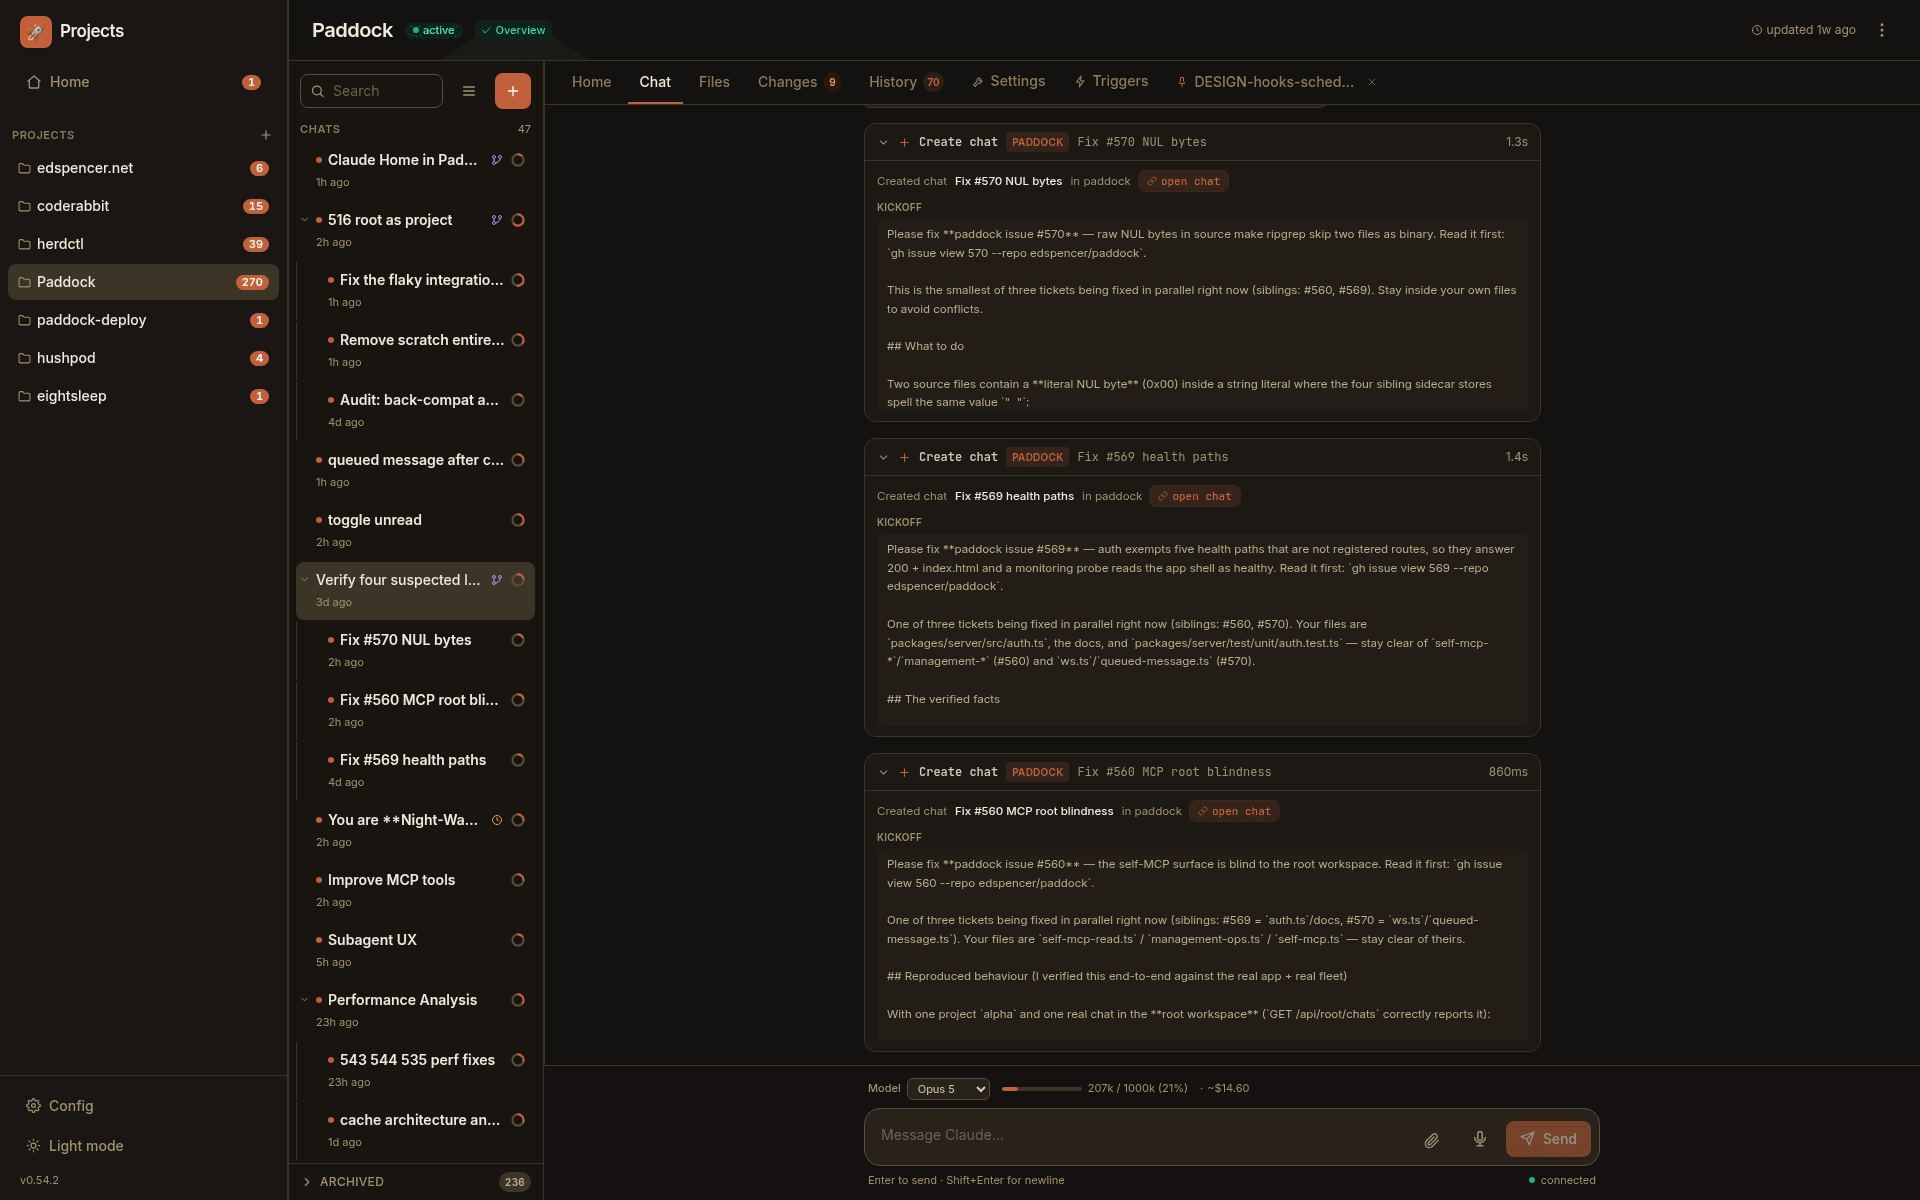Screen dimensions: 1920x1200
Task: Open the Remove scratch entire chat
Action: pos(421,350)
